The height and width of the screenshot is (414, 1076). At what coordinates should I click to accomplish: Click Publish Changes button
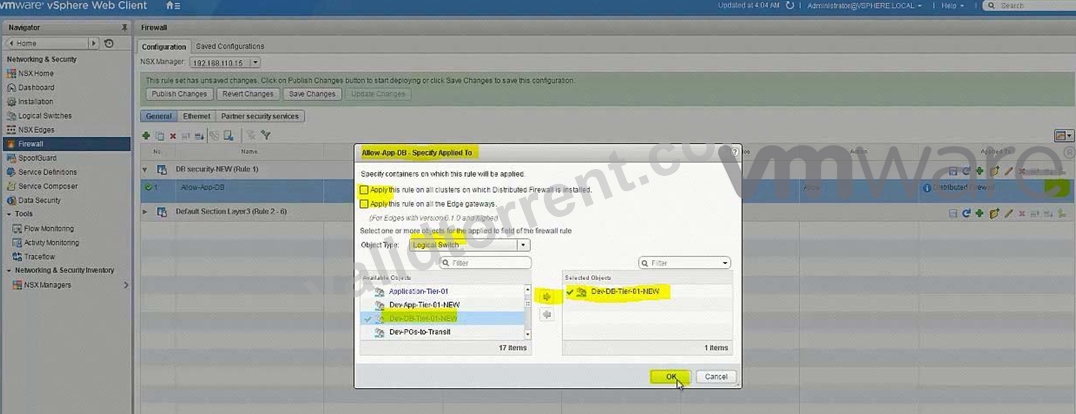click(180, 94)
